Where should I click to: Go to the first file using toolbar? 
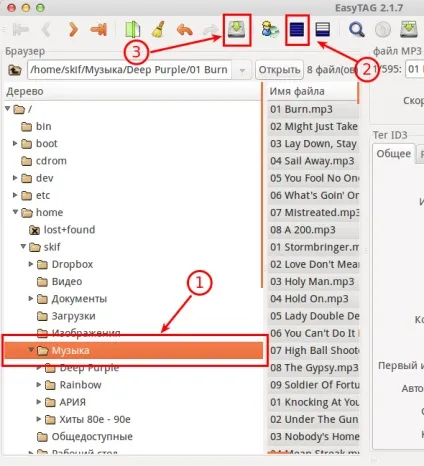pos(21,30)
